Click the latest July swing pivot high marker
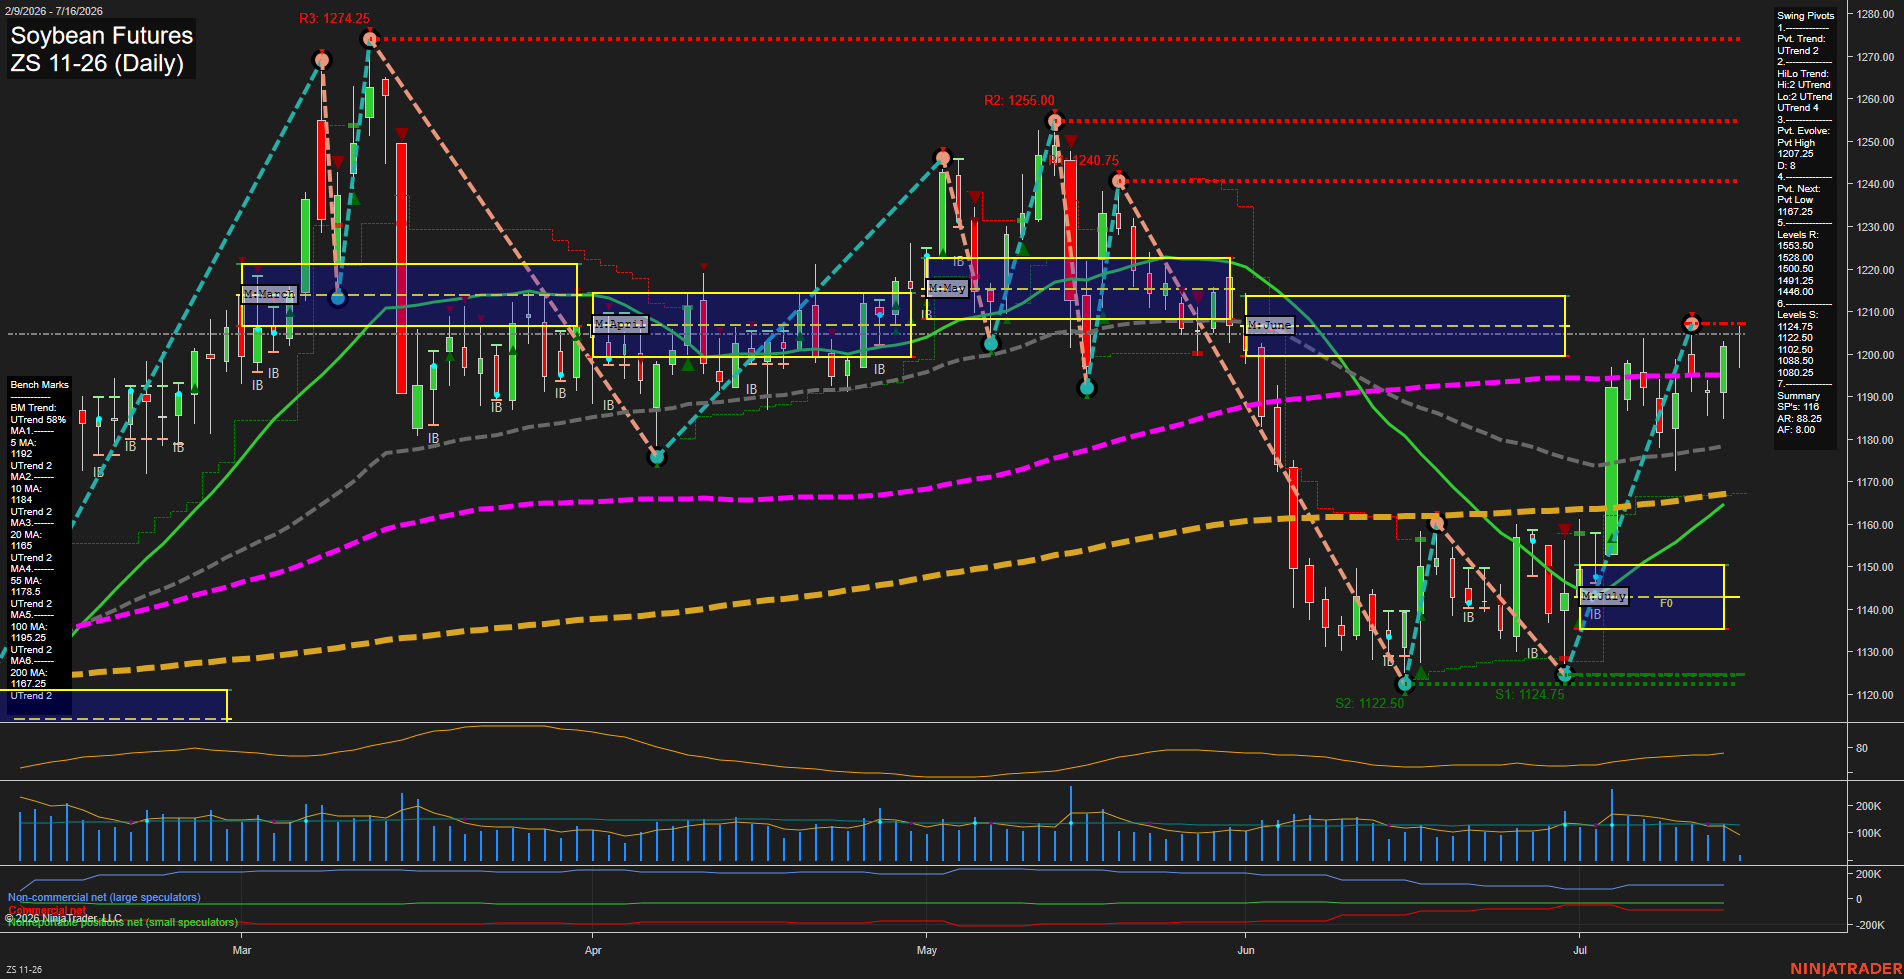Viewport: 1904px width, 979px height. [1691, 323]
